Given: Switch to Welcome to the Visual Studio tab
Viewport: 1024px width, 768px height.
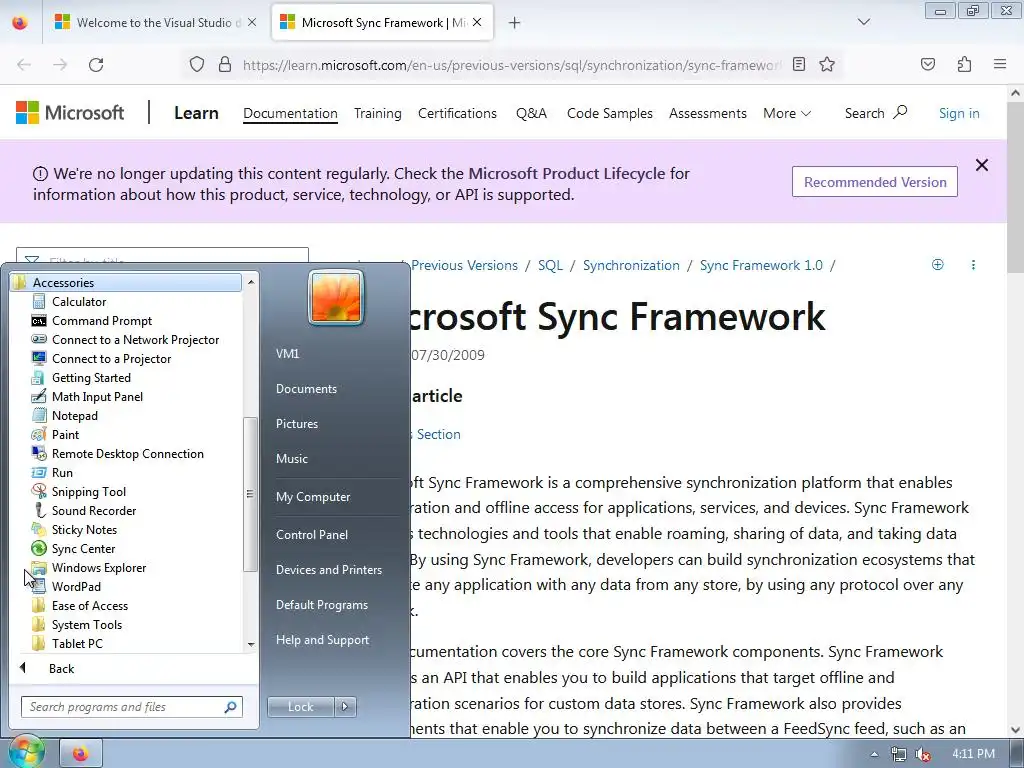Looking at the screenshot, I should pos(155,22).
